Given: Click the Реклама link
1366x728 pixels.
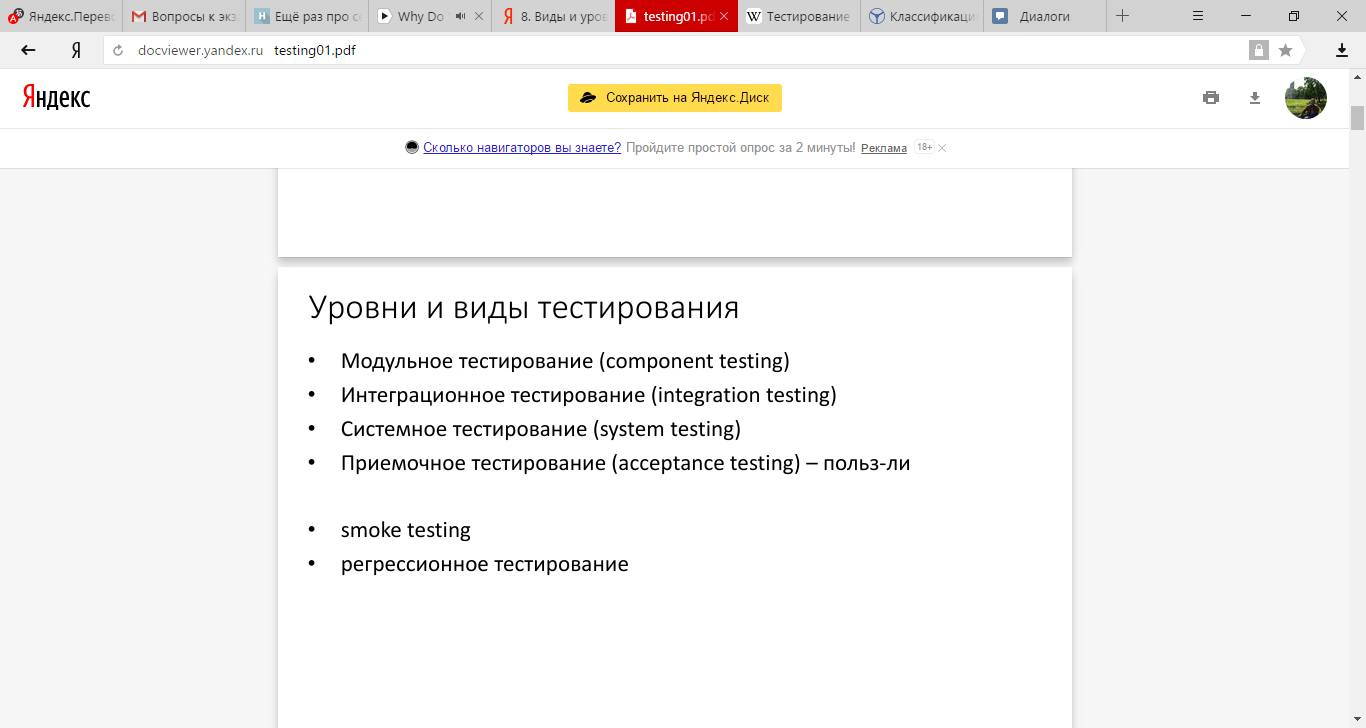Looking at the screenshot, I should [884, 148].
